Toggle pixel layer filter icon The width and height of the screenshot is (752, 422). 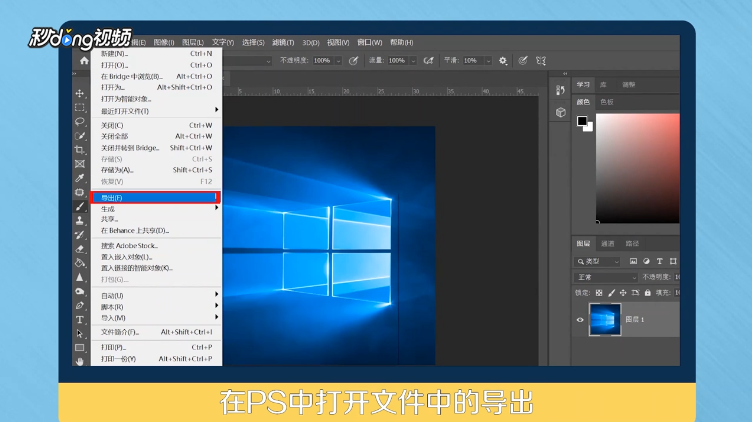(x=634, y=261)
